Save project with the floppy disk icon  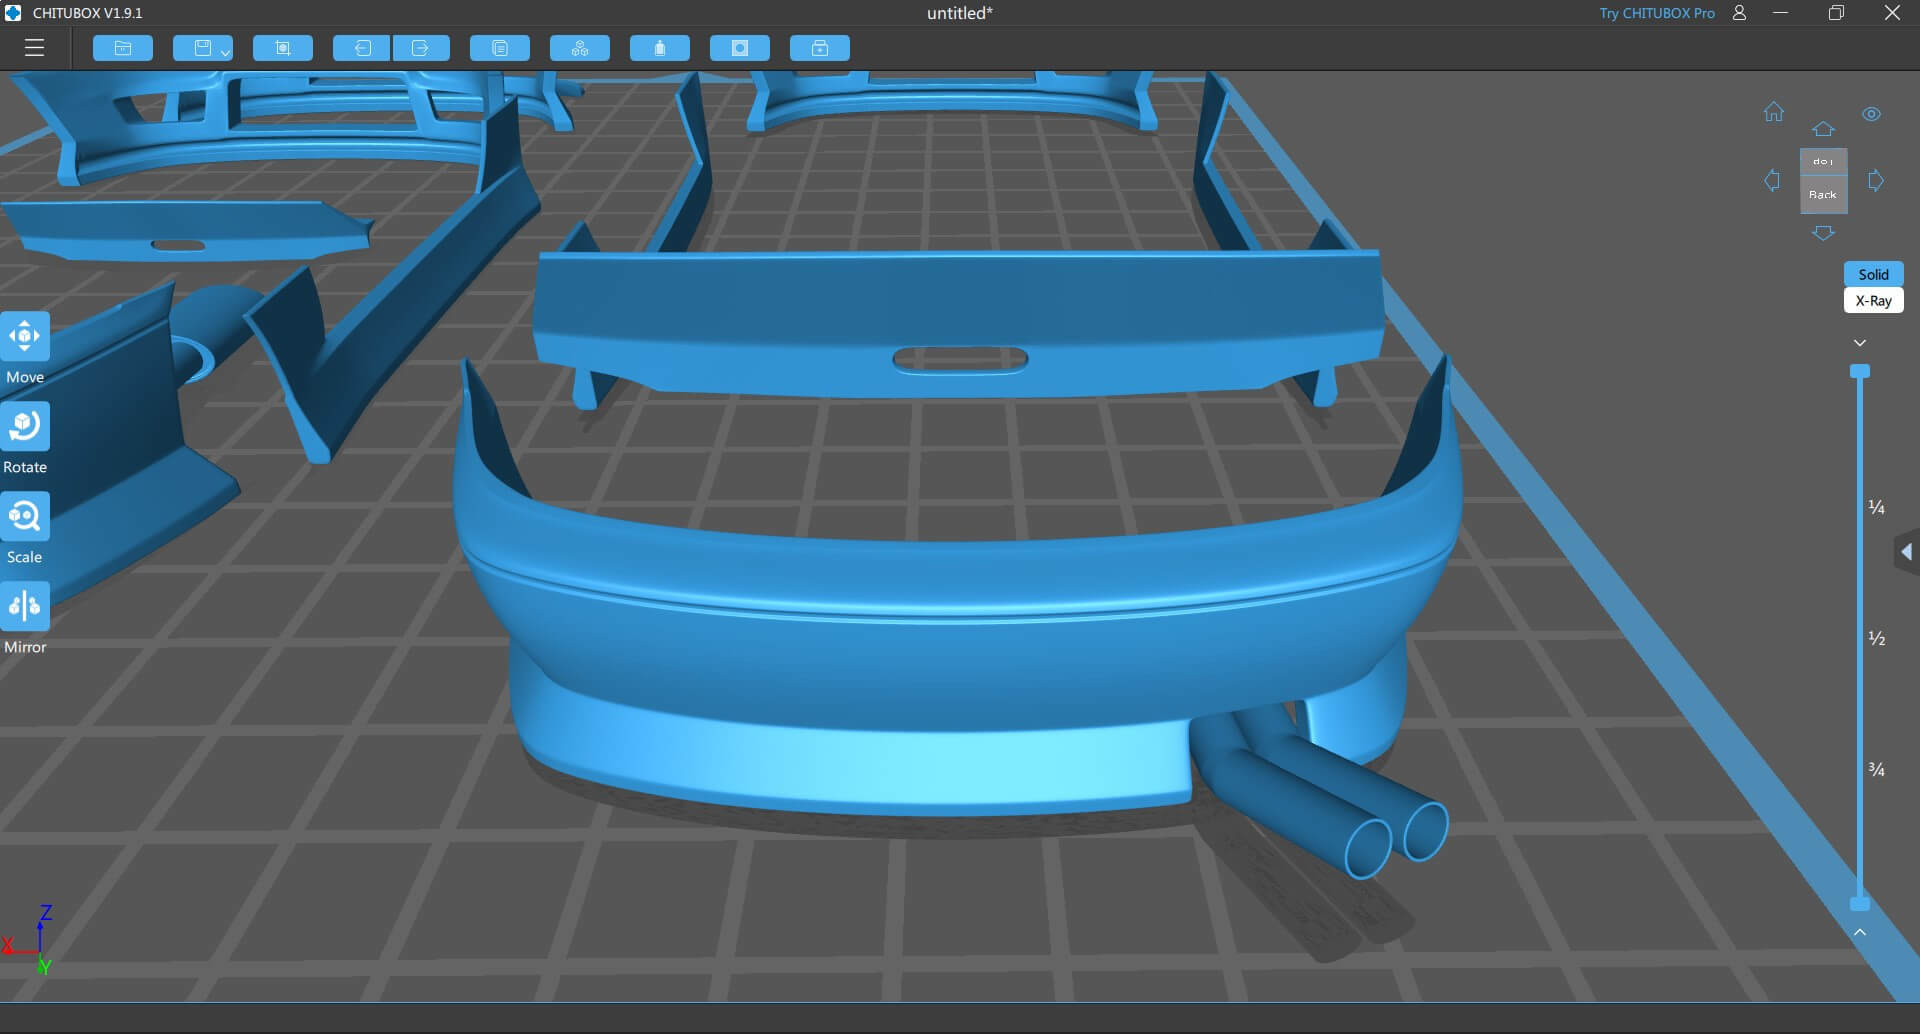tap(203, 48)
